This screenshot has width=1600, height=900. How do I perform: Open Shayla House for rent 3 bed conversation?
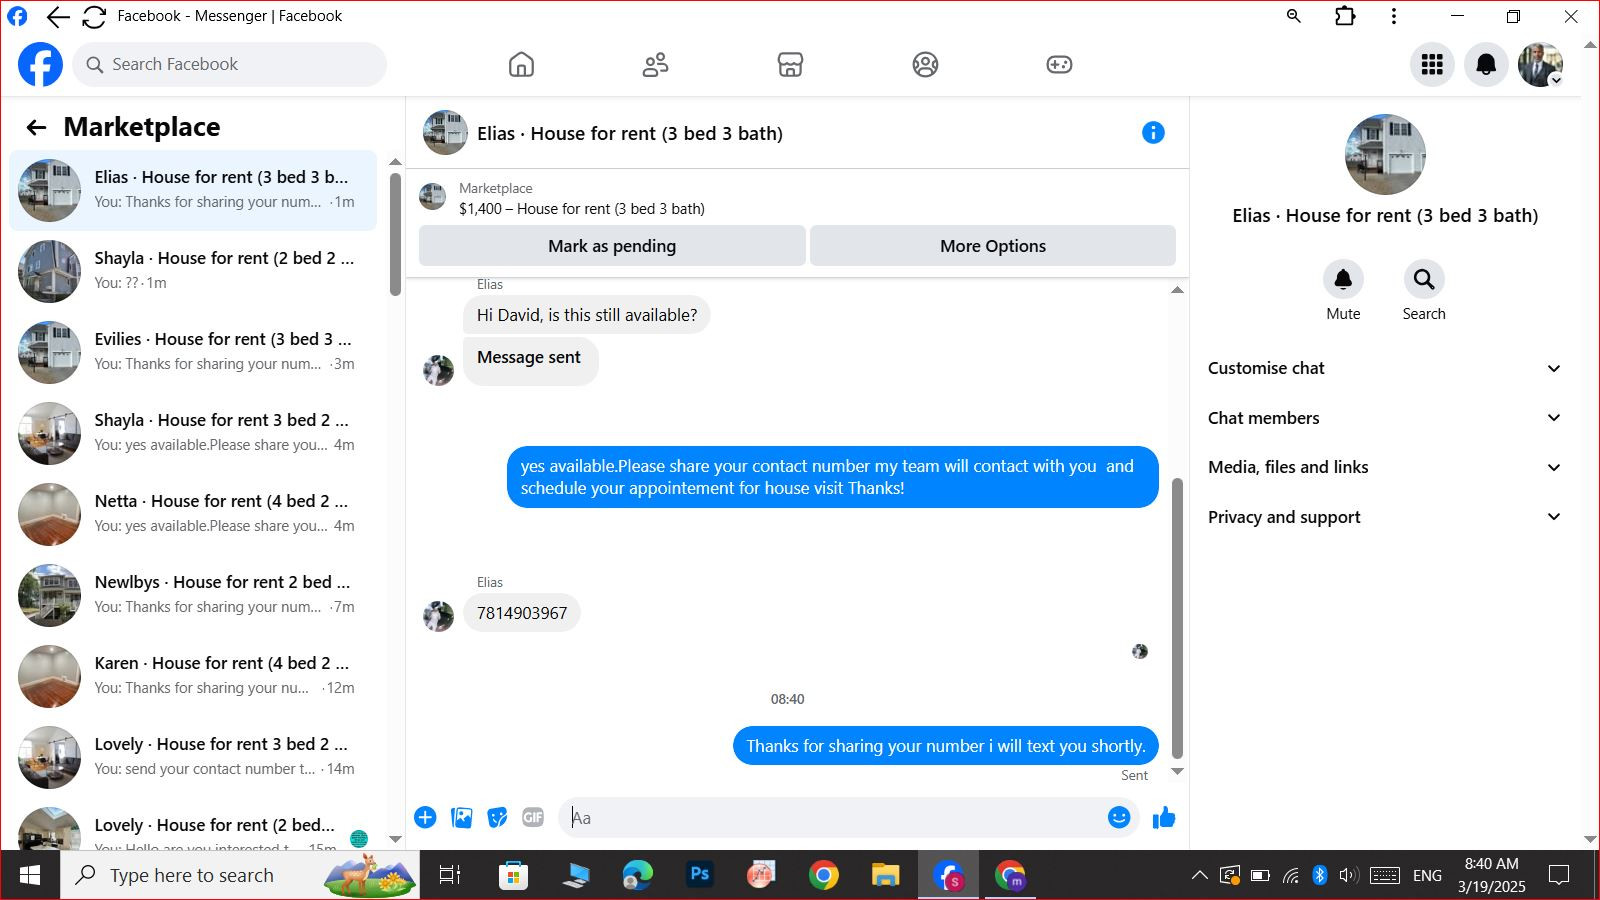(193, 433)
